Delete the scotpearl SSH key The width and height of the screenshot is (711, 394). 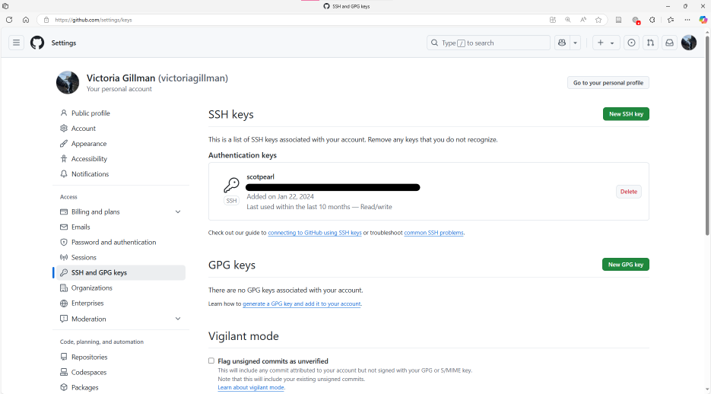[x=628, y=191]
